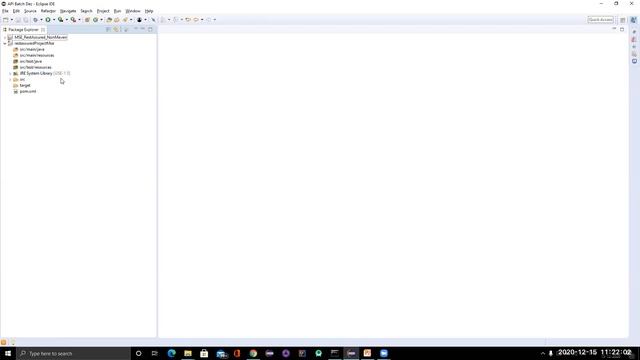640x360 pixels.
Task: Open the Windows Start menu
Action: 8,353
